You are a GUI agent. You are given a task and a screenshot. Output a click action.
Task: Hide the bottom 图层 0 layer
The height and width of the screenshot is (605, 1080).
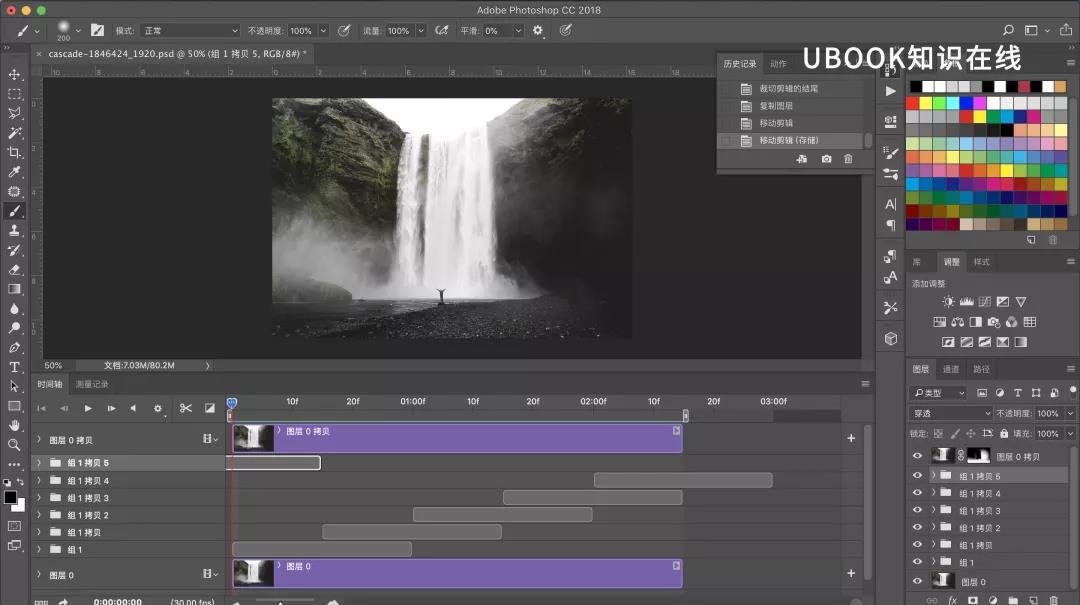coord(917,581)
